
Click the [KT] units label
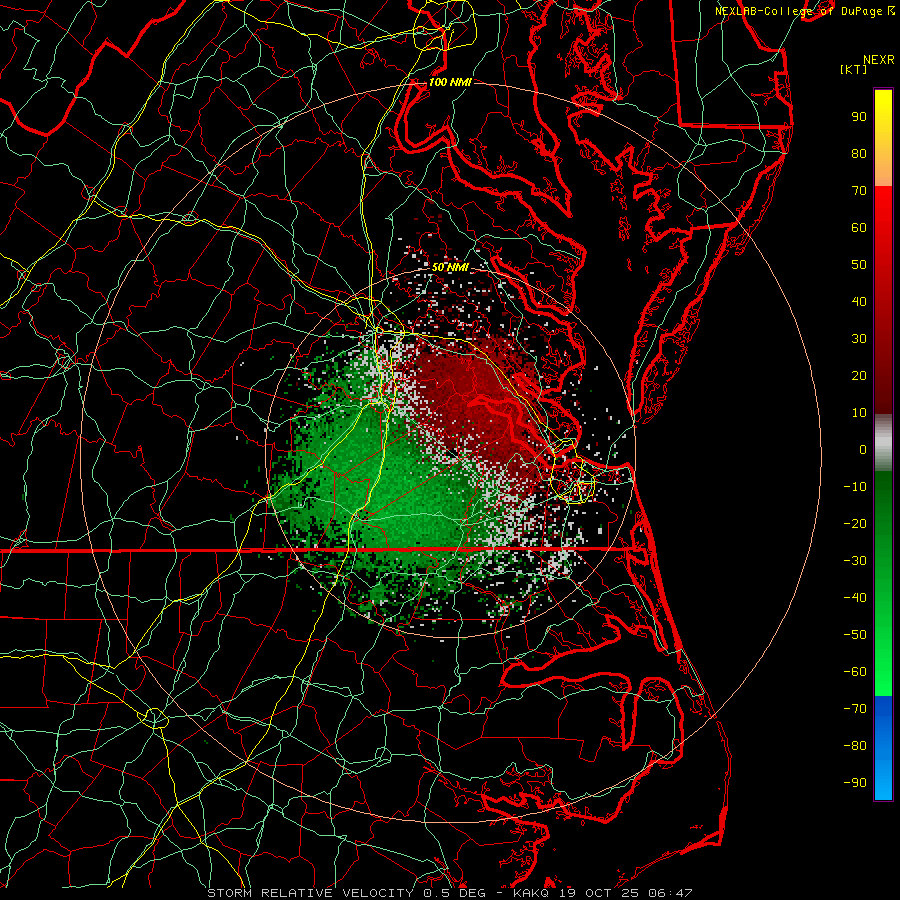[x=854, y=69]
